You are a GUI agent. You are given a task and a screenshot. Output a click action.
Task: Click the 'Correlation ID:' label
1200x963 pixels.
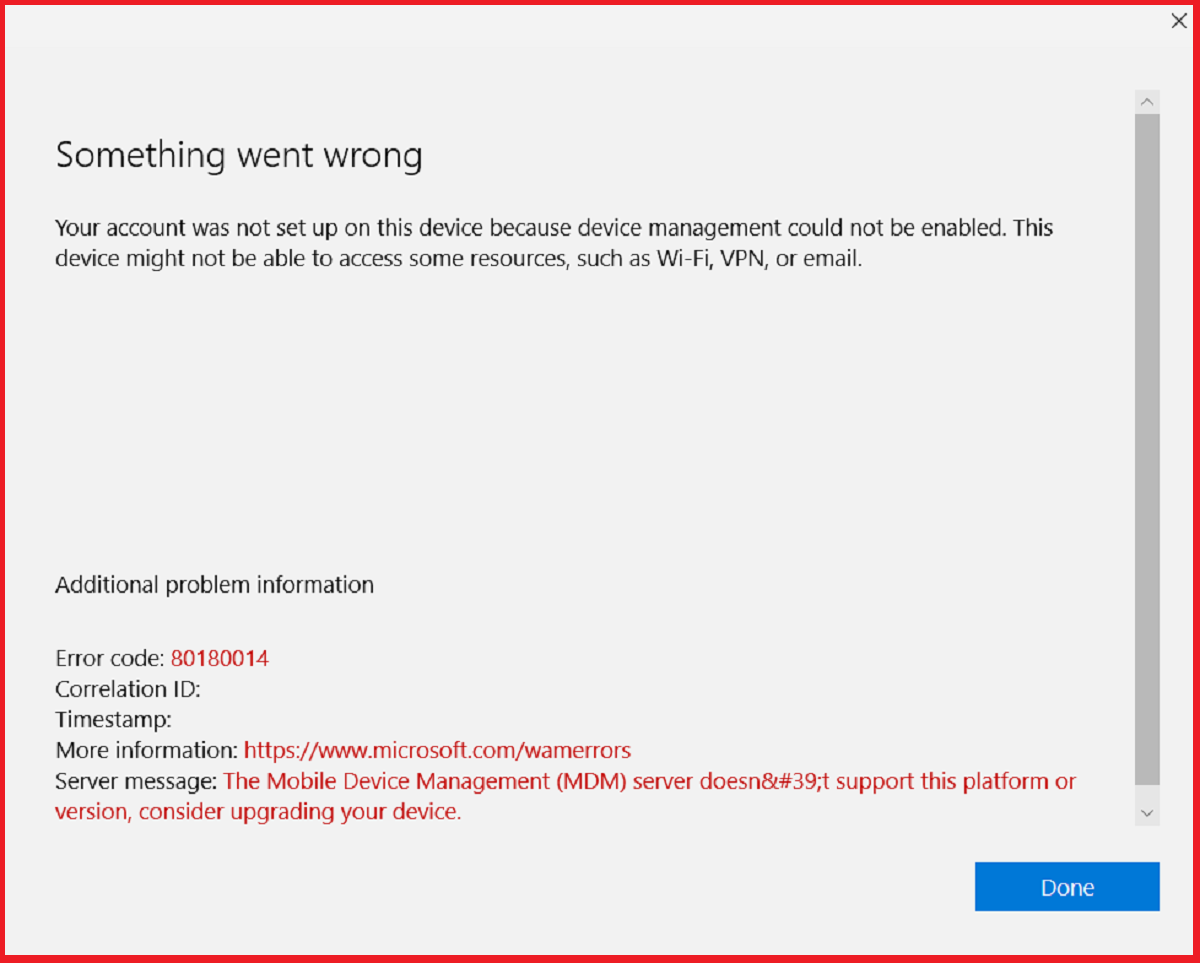(128, 689)
